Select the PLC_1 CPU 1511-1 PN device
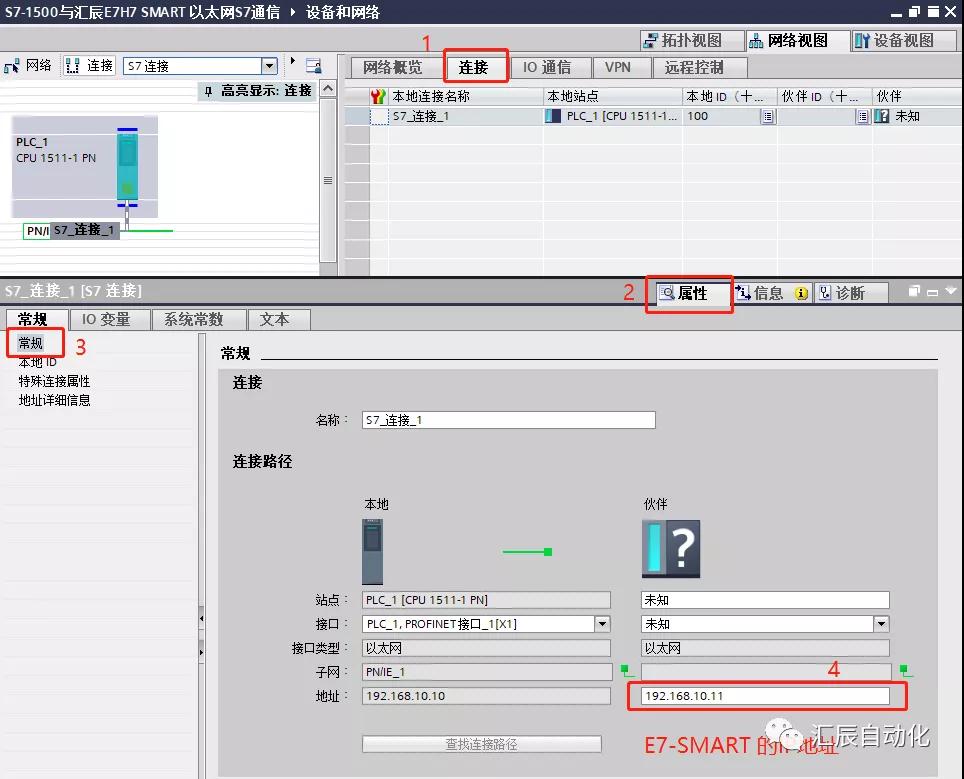The image size is (964, 779). point(85,167)
